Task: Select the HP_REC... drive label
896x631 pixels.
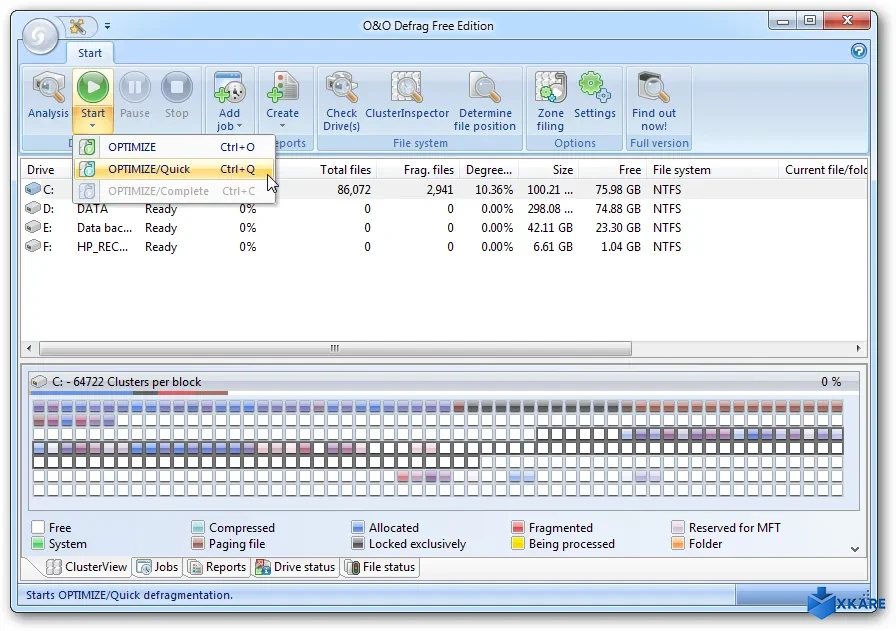Action: [102, 247]
